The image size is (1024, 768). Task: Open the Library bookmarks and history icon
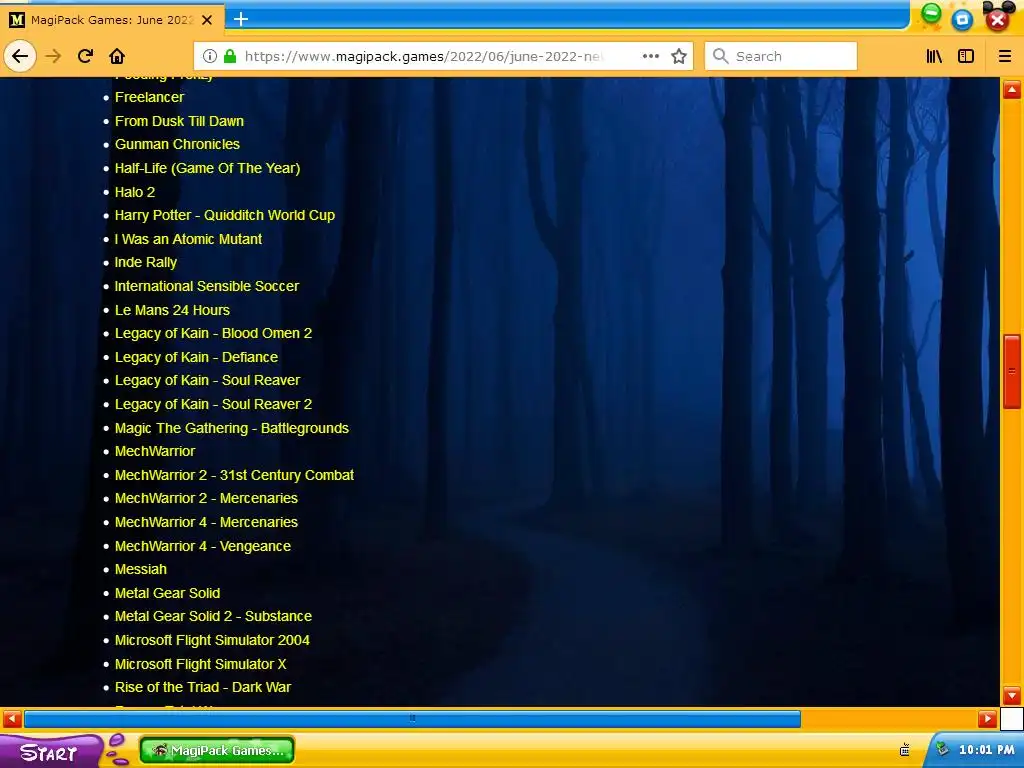pyautogui.click(x=934, y=56)
